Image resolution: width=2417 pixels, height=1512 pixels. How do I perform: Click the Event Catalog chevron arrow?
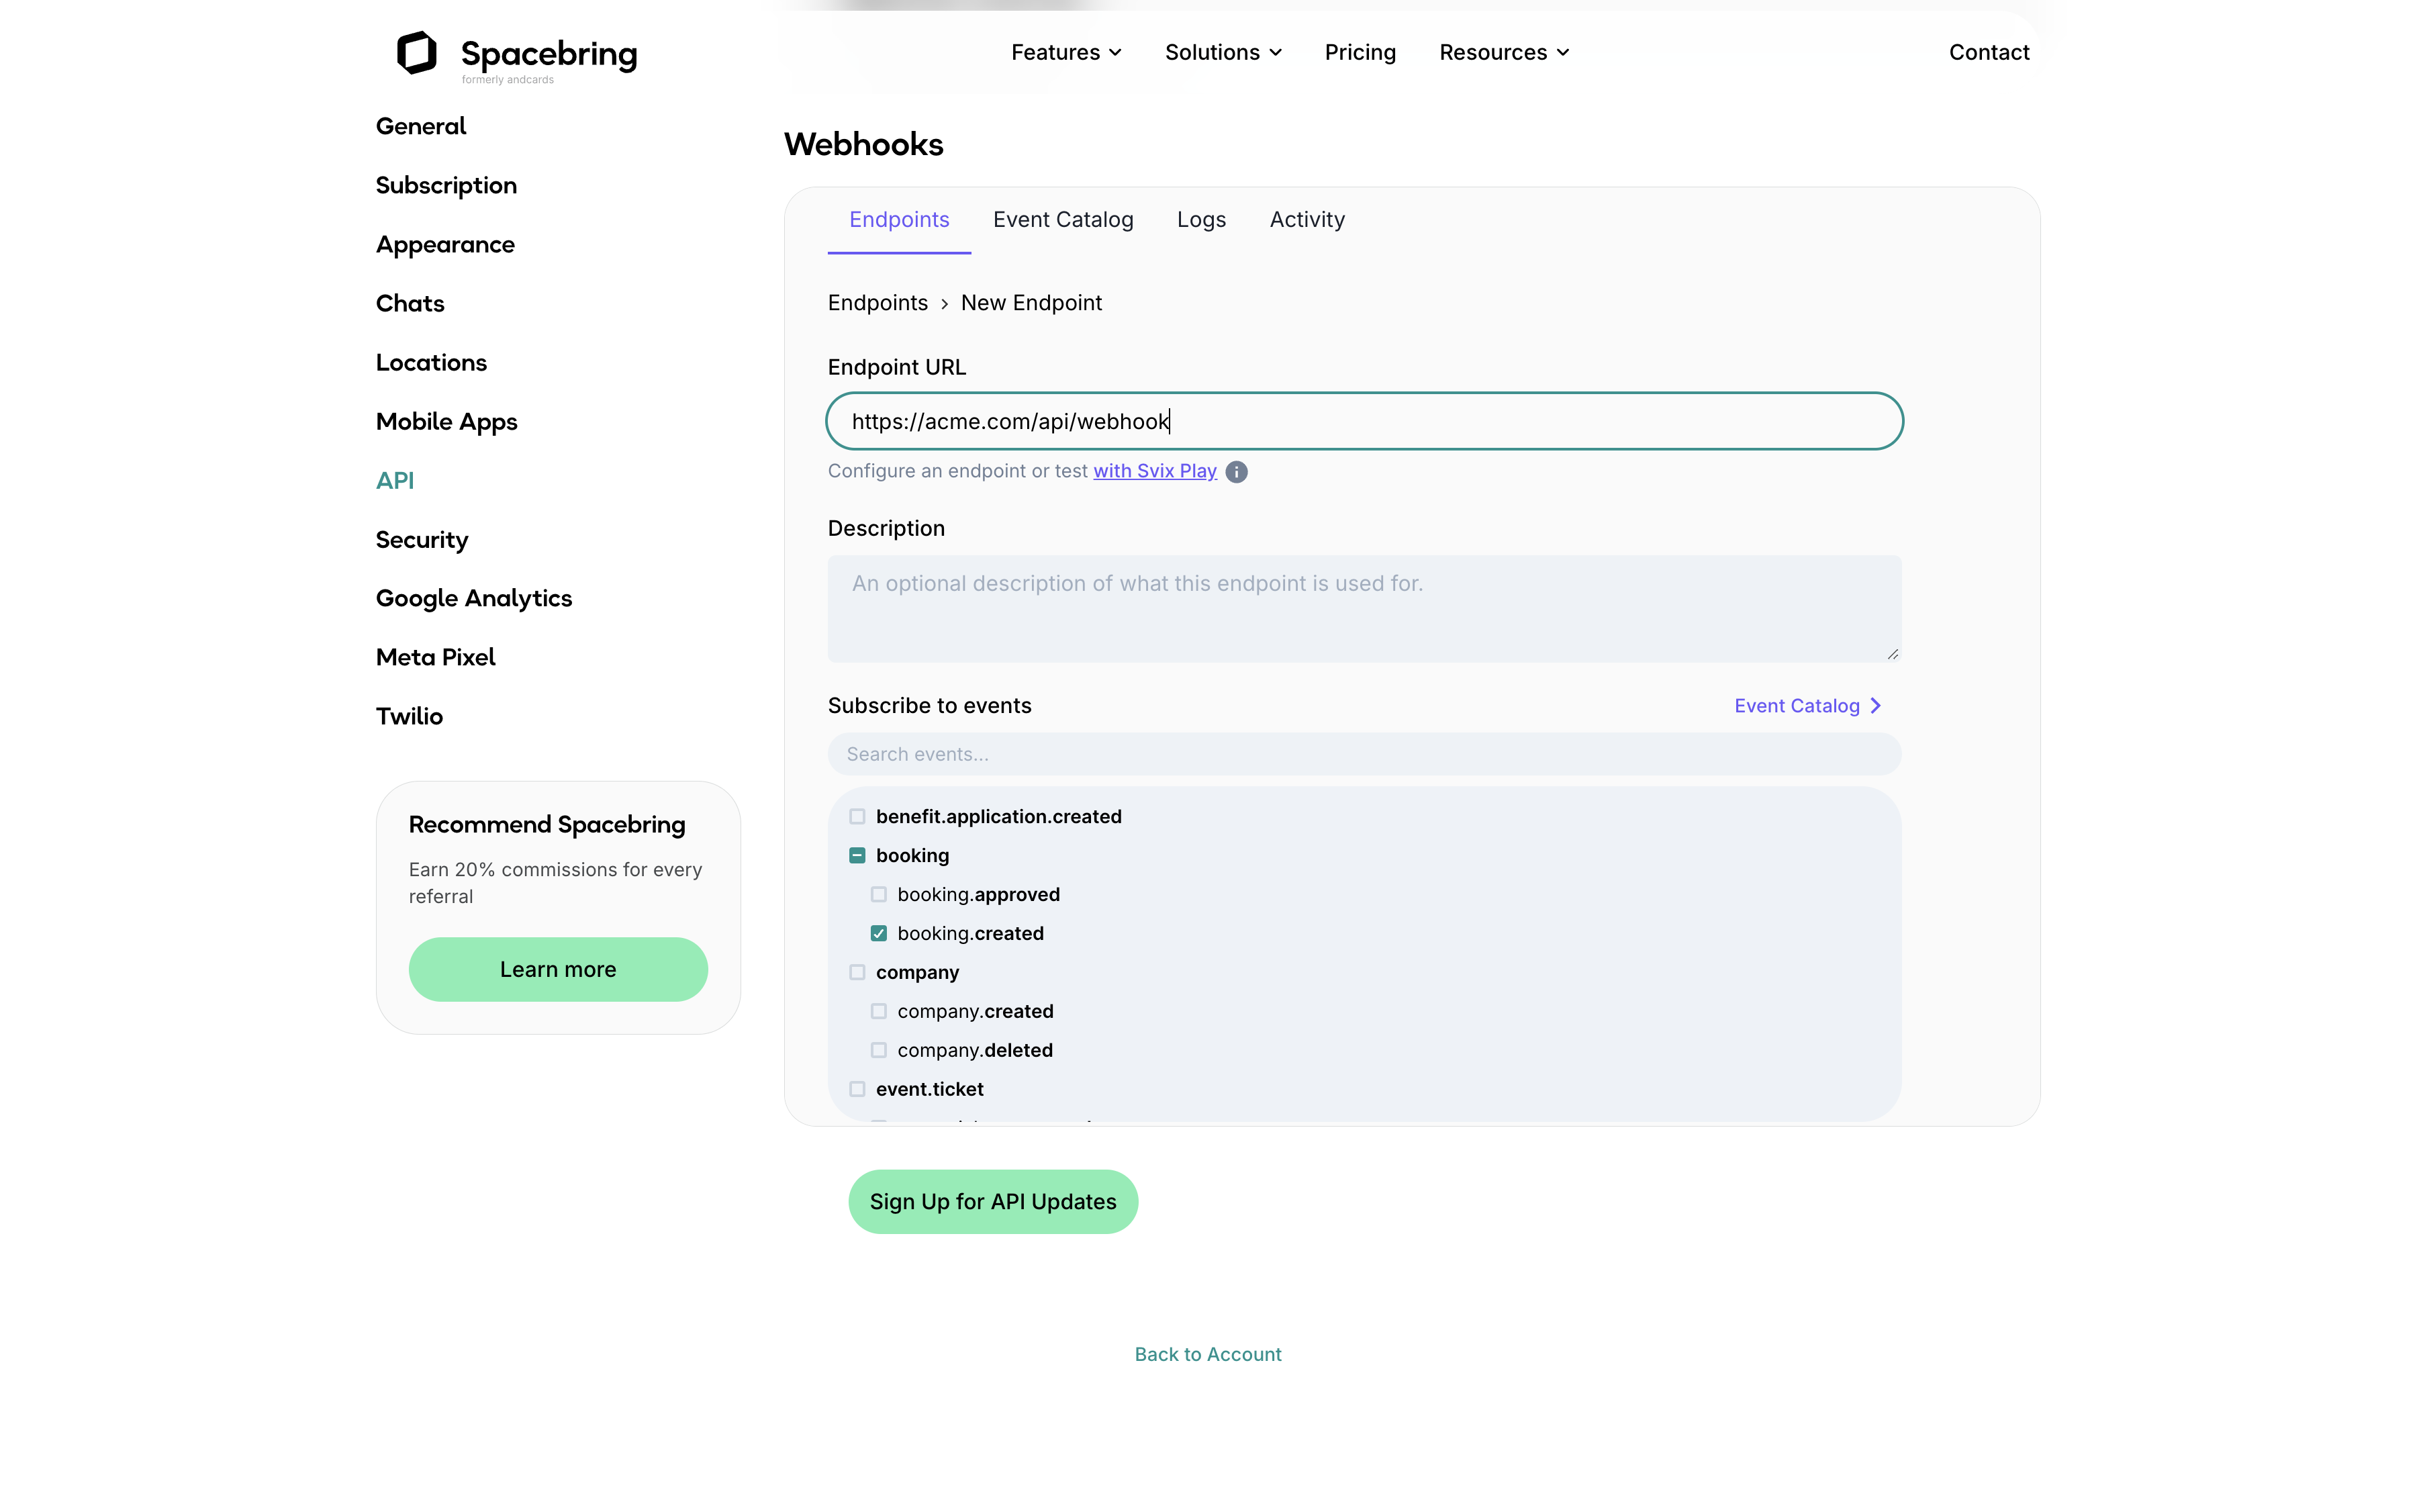point(1876,706)
